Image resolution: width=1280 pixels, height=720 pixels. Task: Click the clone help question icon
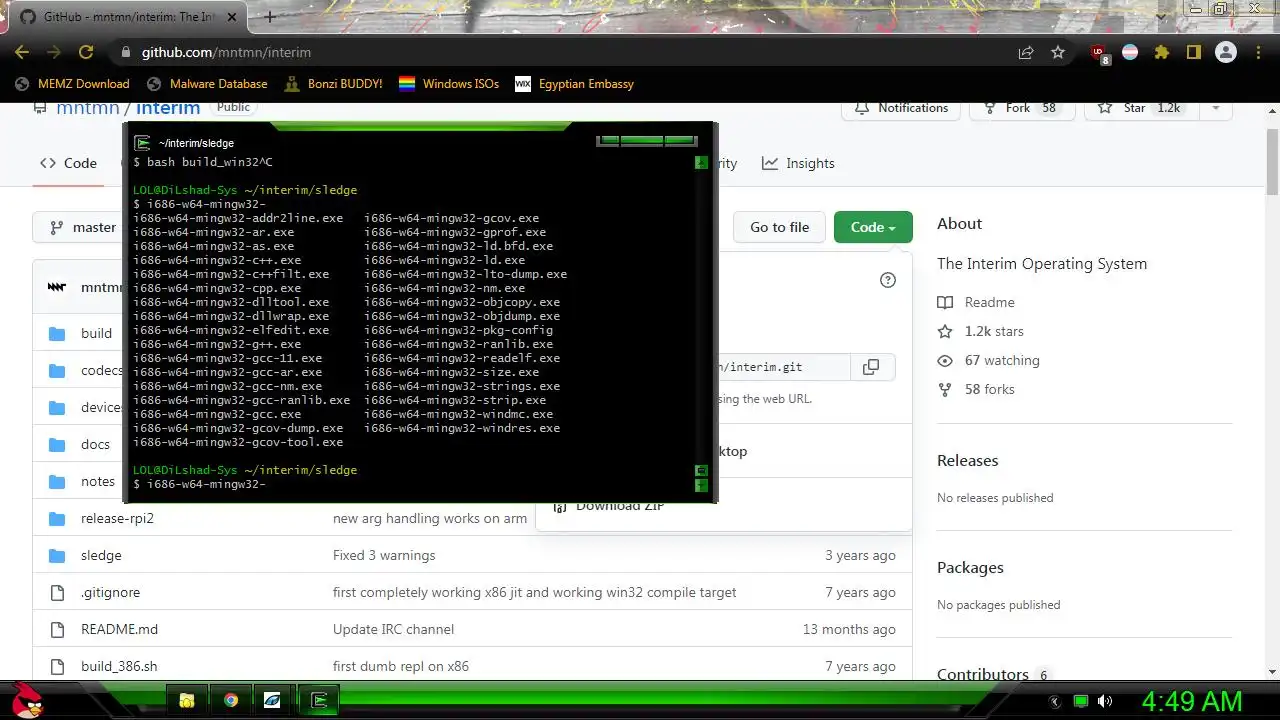tap(887, 280)
